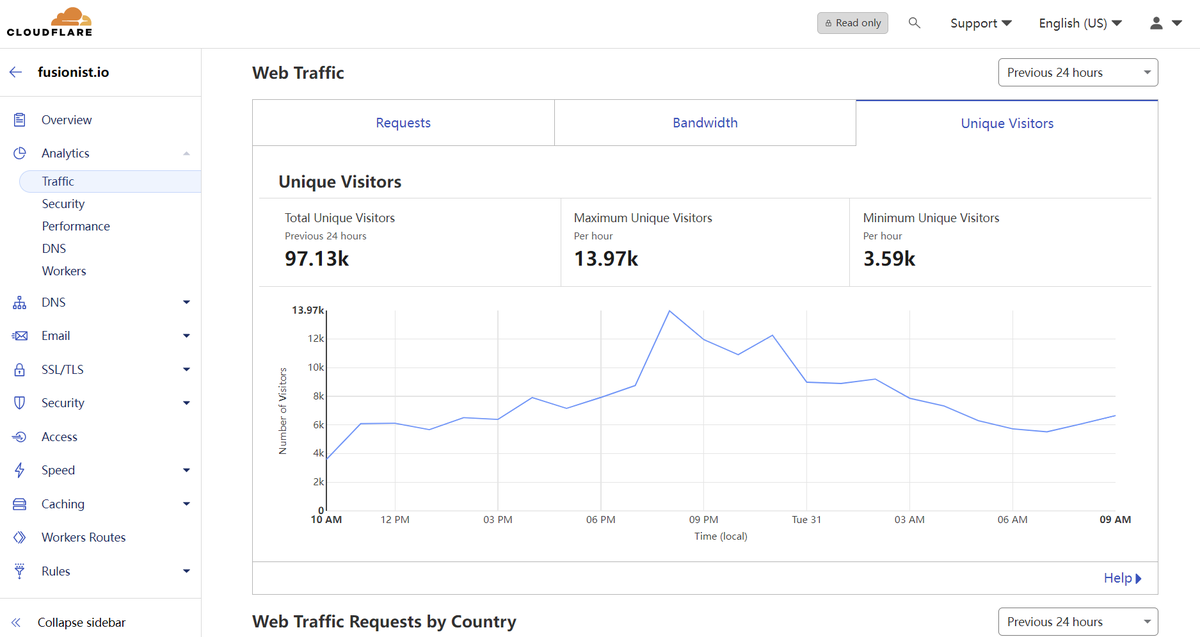Expand the Caching section arrow
This screenshot has height=637, width=1200.
[186, 504]
